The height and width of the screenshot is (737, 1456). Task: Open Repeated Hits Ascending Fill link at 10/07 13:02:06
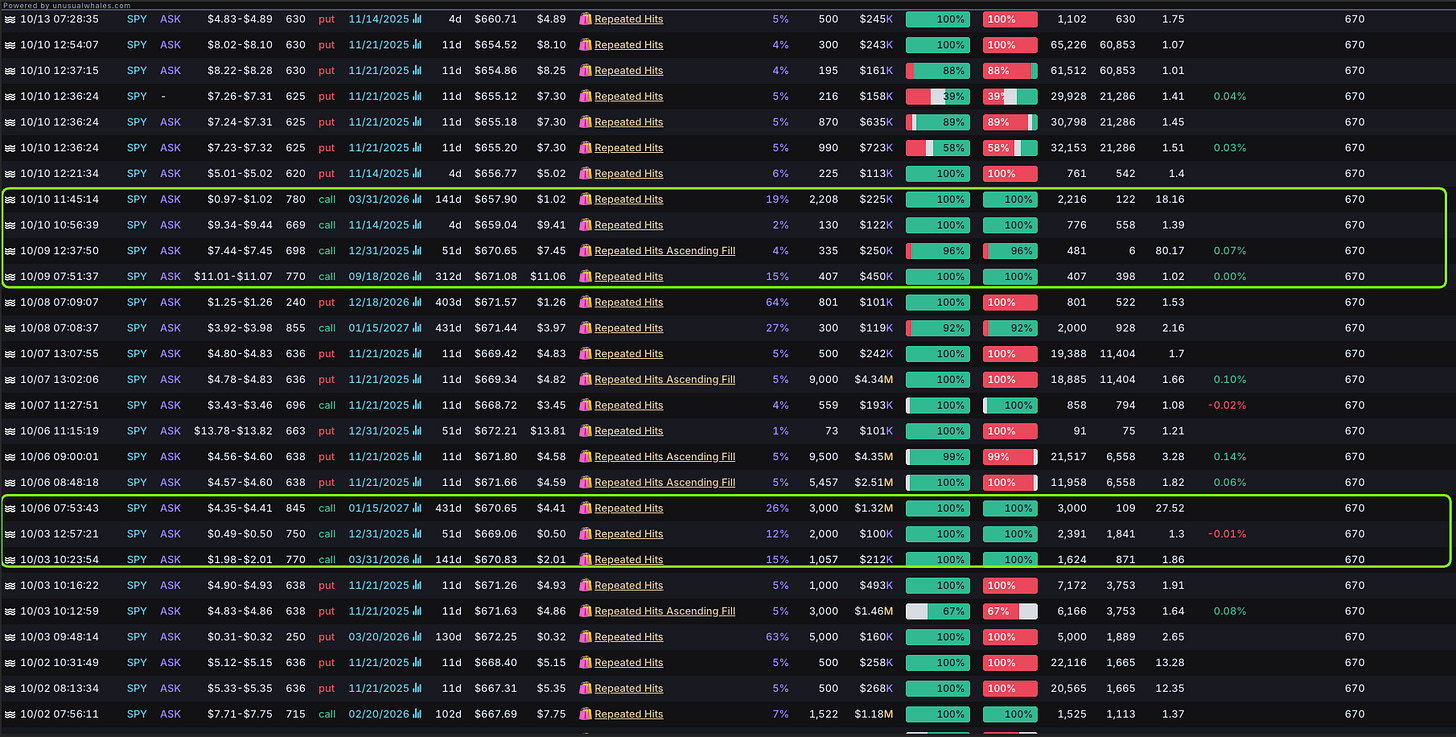tap(665, 380)
